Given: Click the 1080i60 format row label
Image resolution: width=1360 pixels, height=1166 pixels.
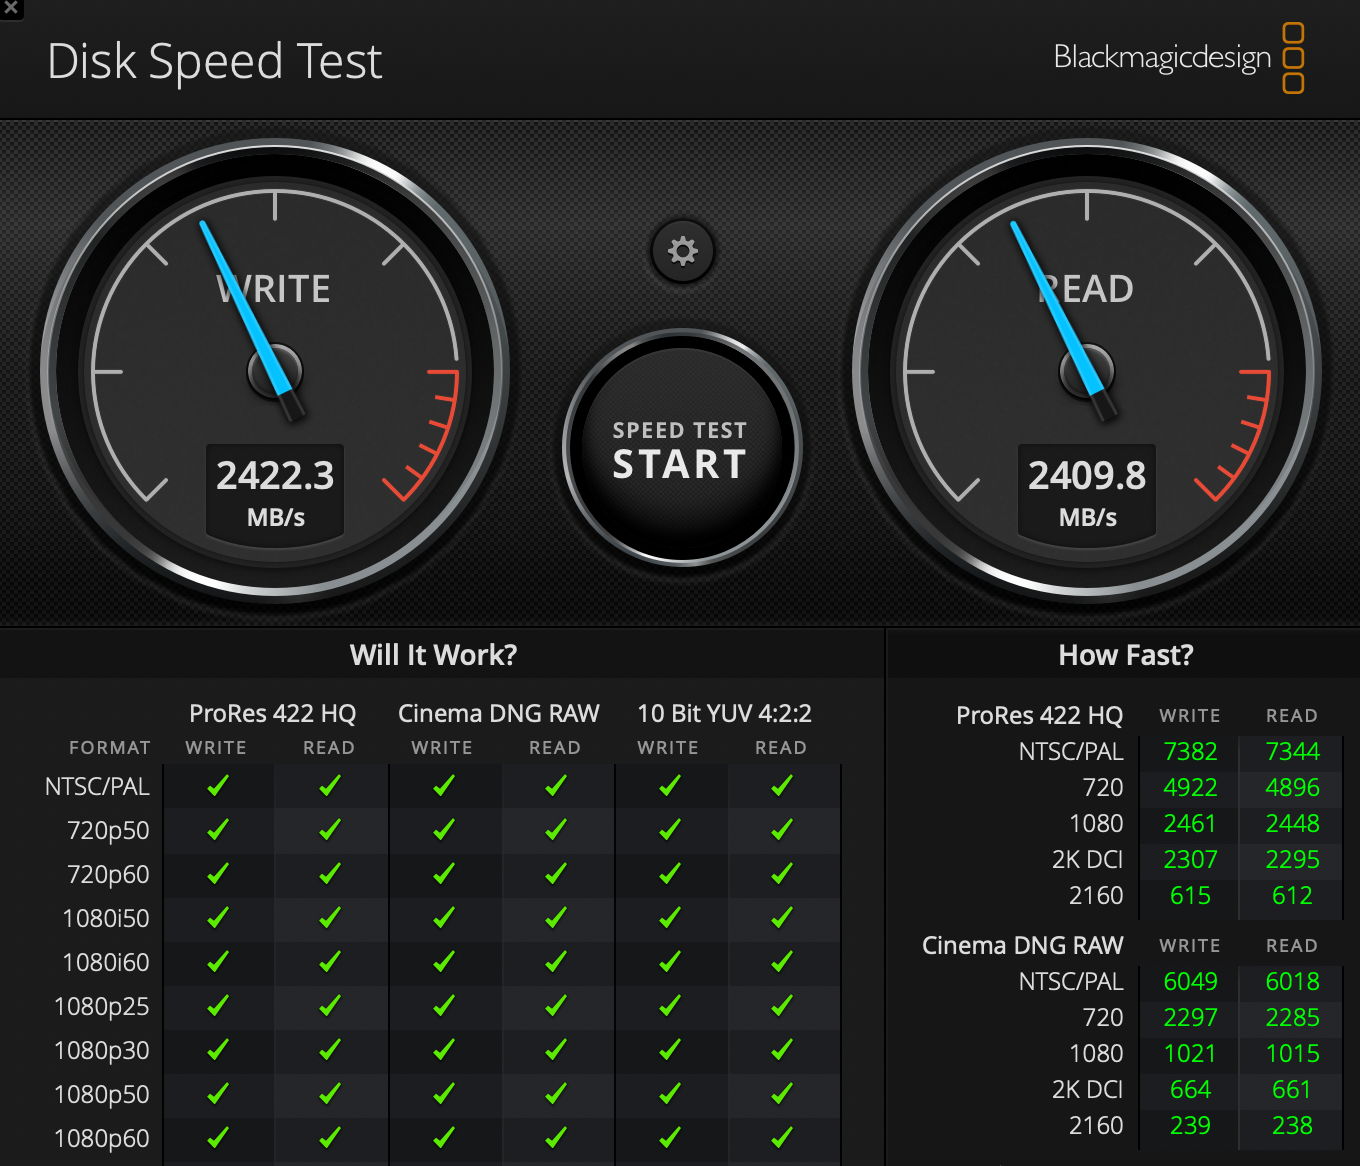Looking at the screenshot, I should [x=105, y=963].
